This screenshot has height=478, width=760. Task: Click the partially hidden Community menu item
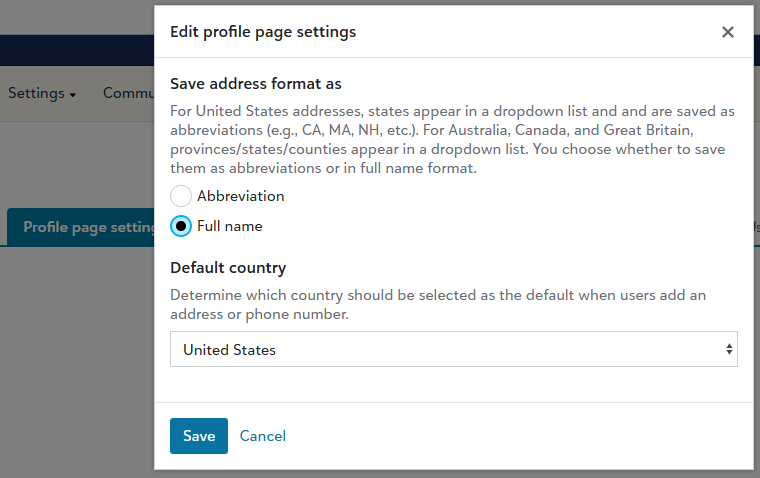pos(128,93)
